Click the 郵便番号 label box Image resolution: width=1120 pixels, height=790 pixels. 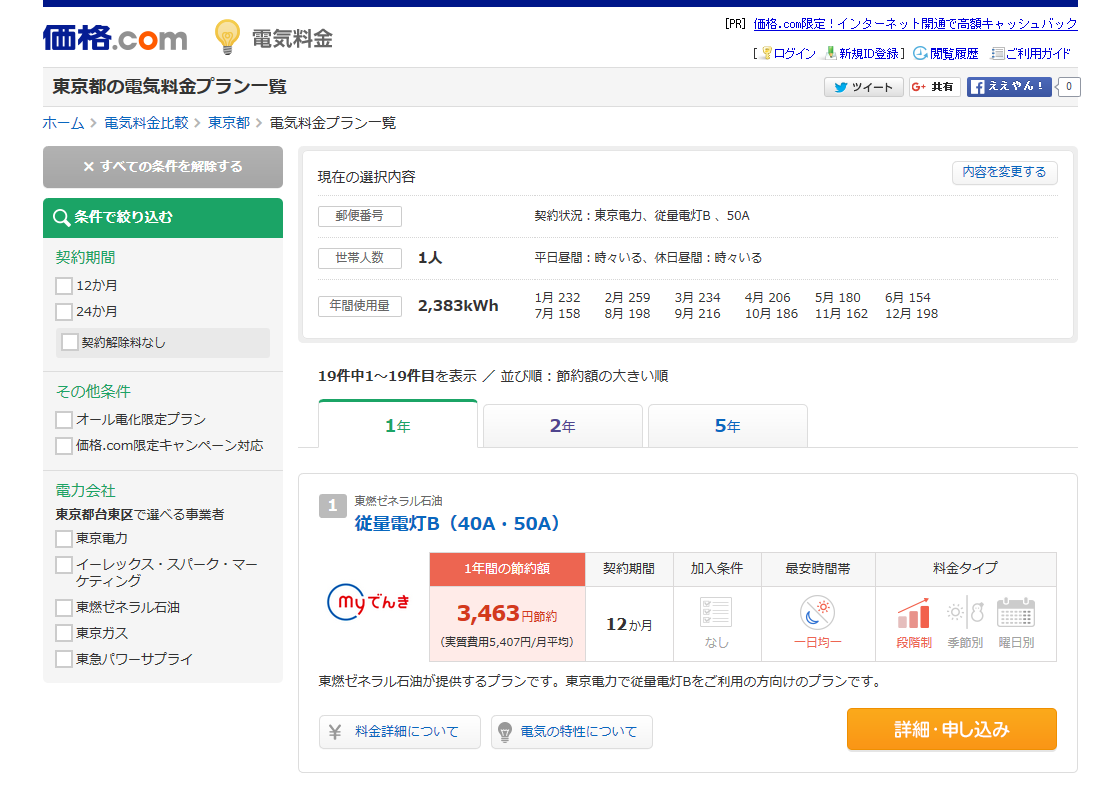(x=359, y=216)
